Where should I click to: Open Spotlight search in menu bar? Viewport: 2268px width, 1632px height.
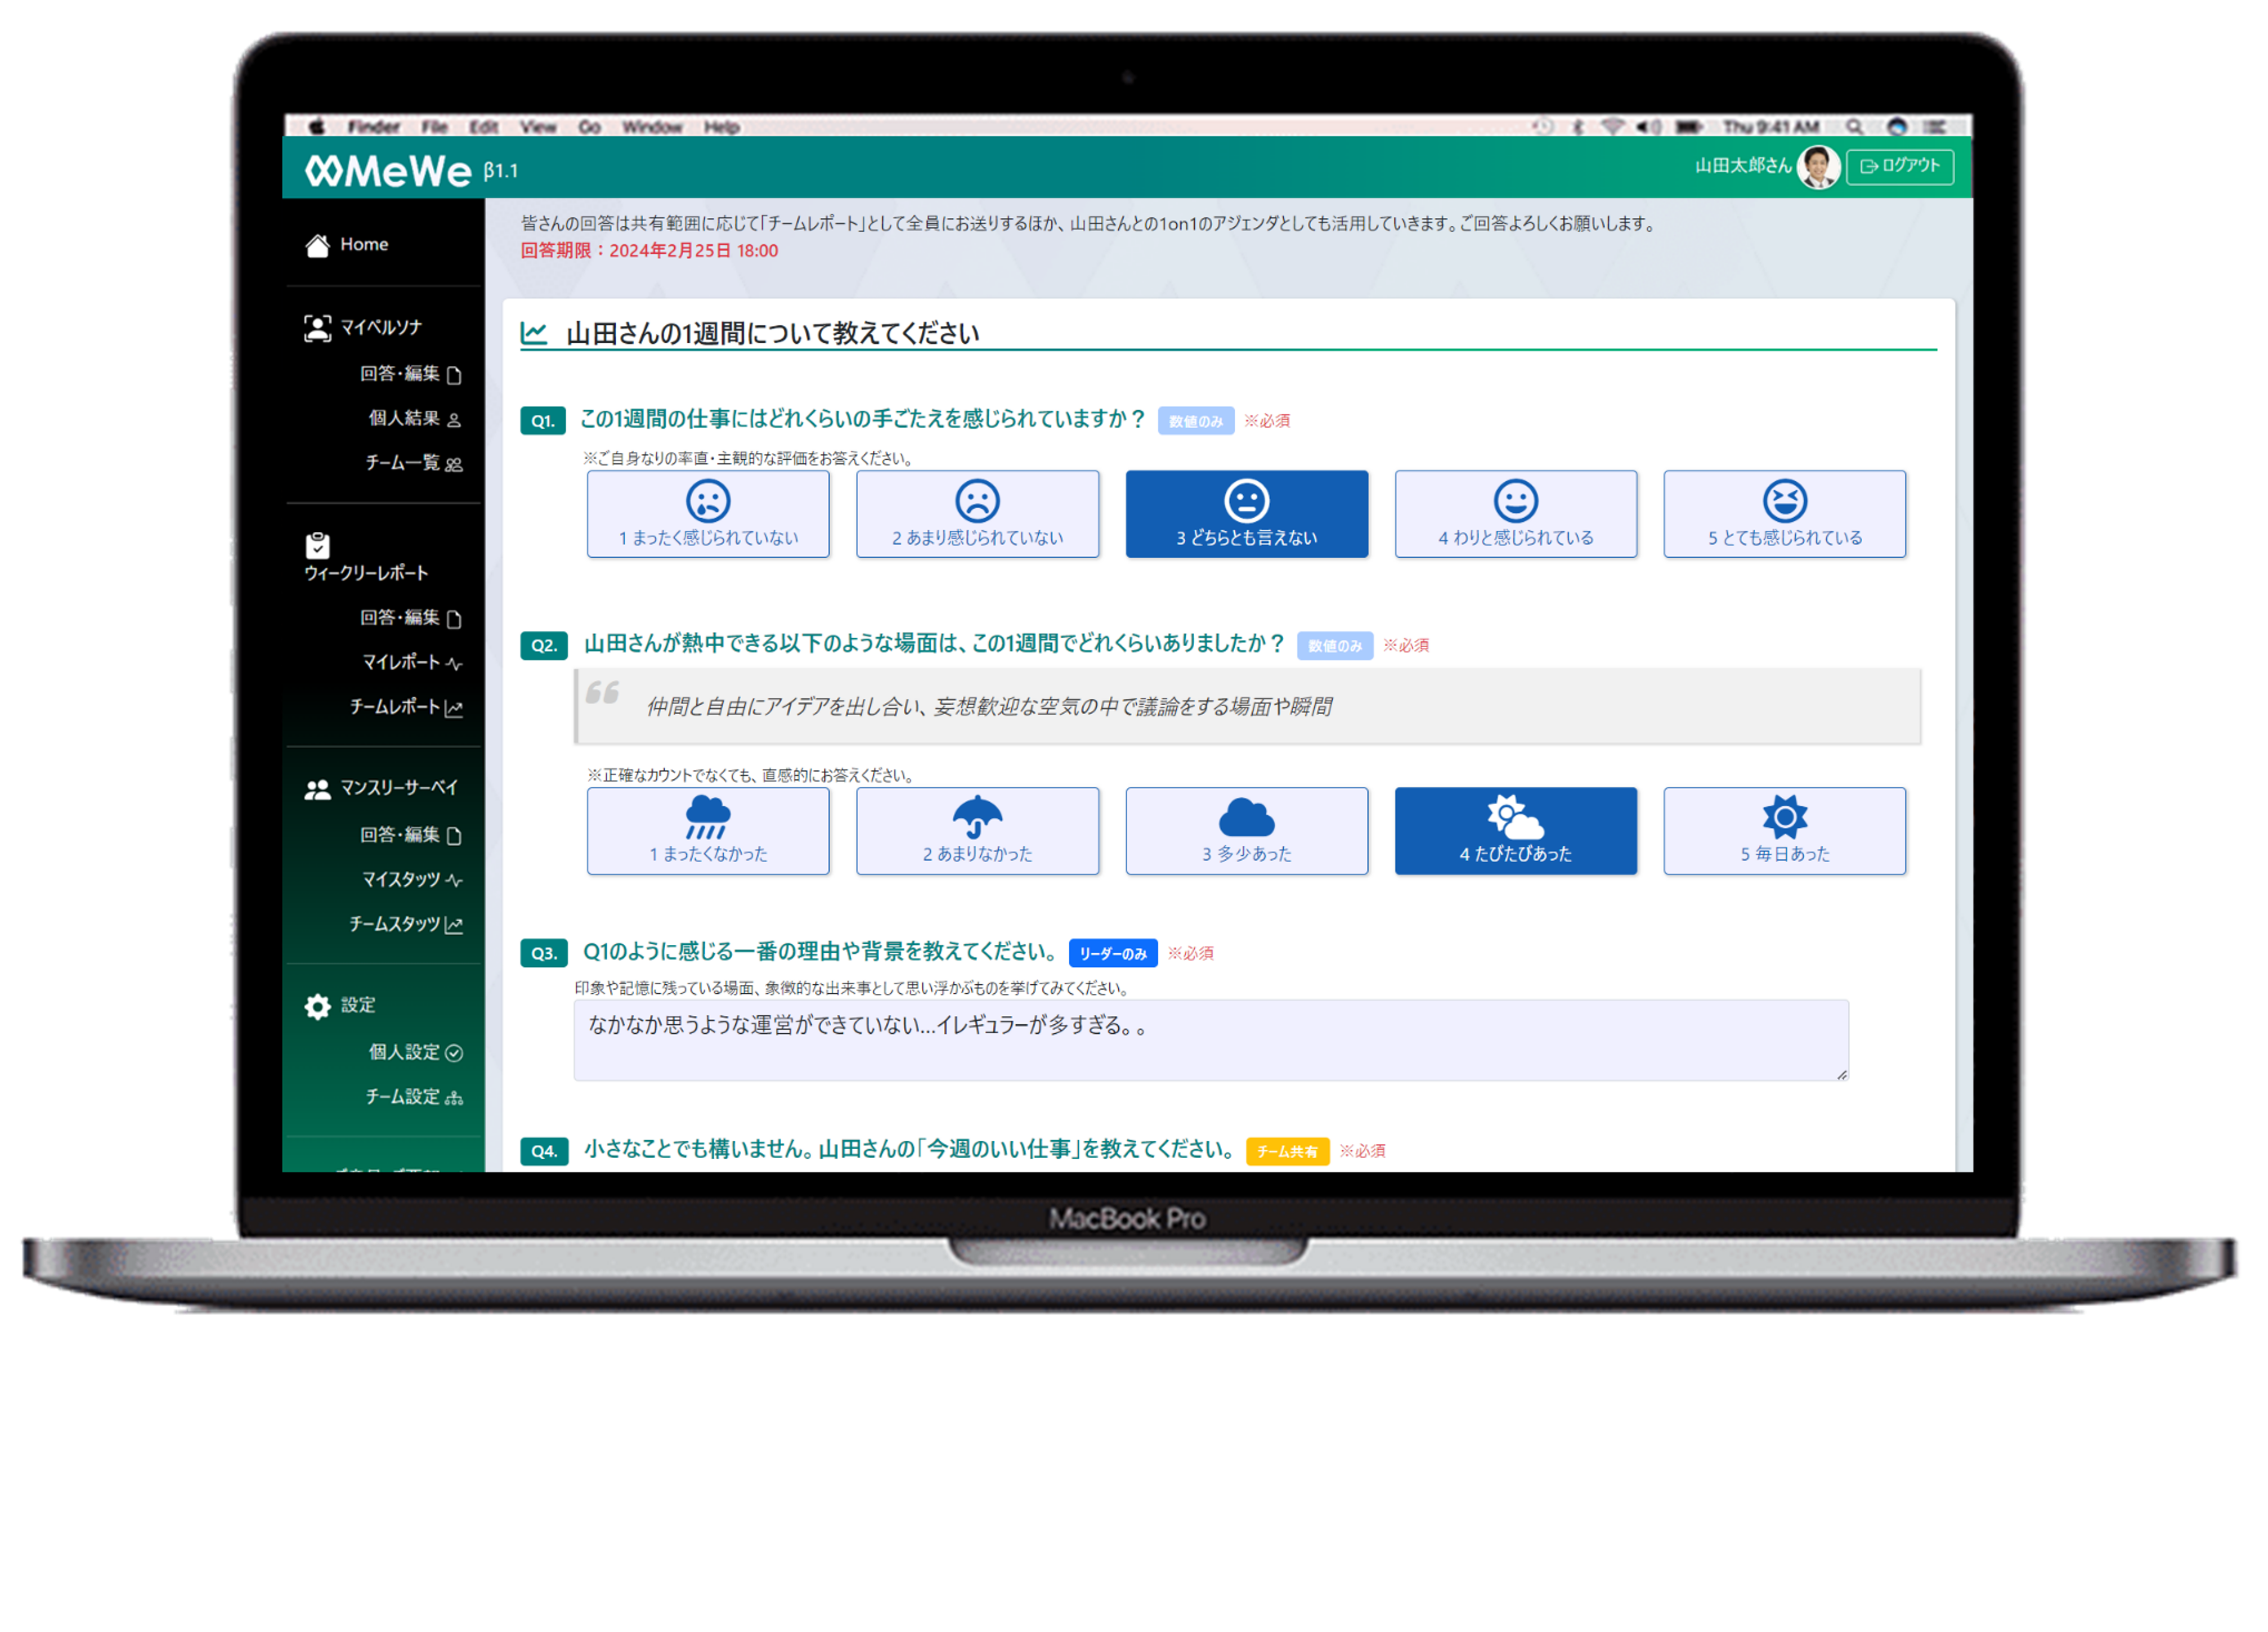coord(1853,127)
